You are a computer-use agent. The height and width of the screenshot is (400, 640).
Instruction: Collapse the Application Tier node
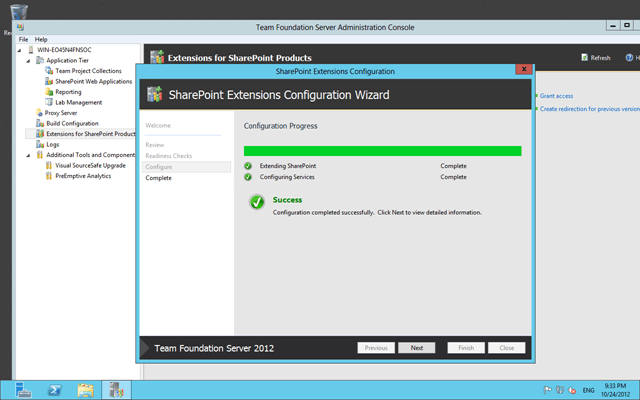tap(28, 60)
